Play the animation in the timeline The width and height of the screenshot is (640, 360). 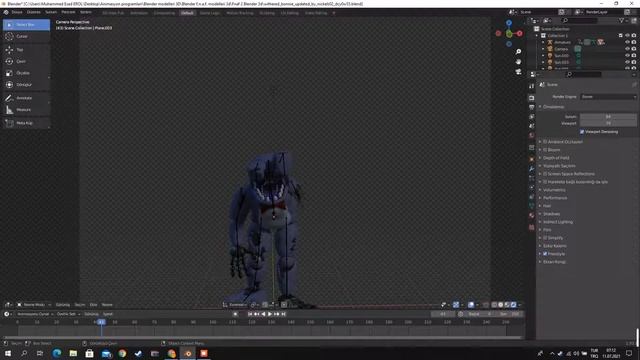[x=270, y=314]
